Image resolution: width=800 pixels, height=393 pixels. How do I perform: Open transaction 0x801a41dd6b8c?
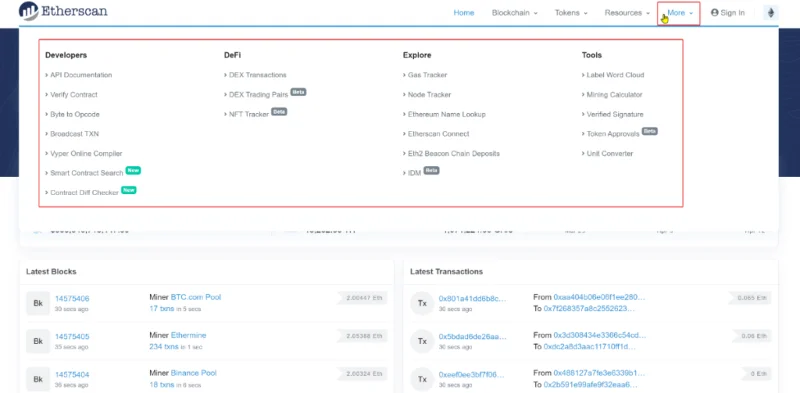472,299
